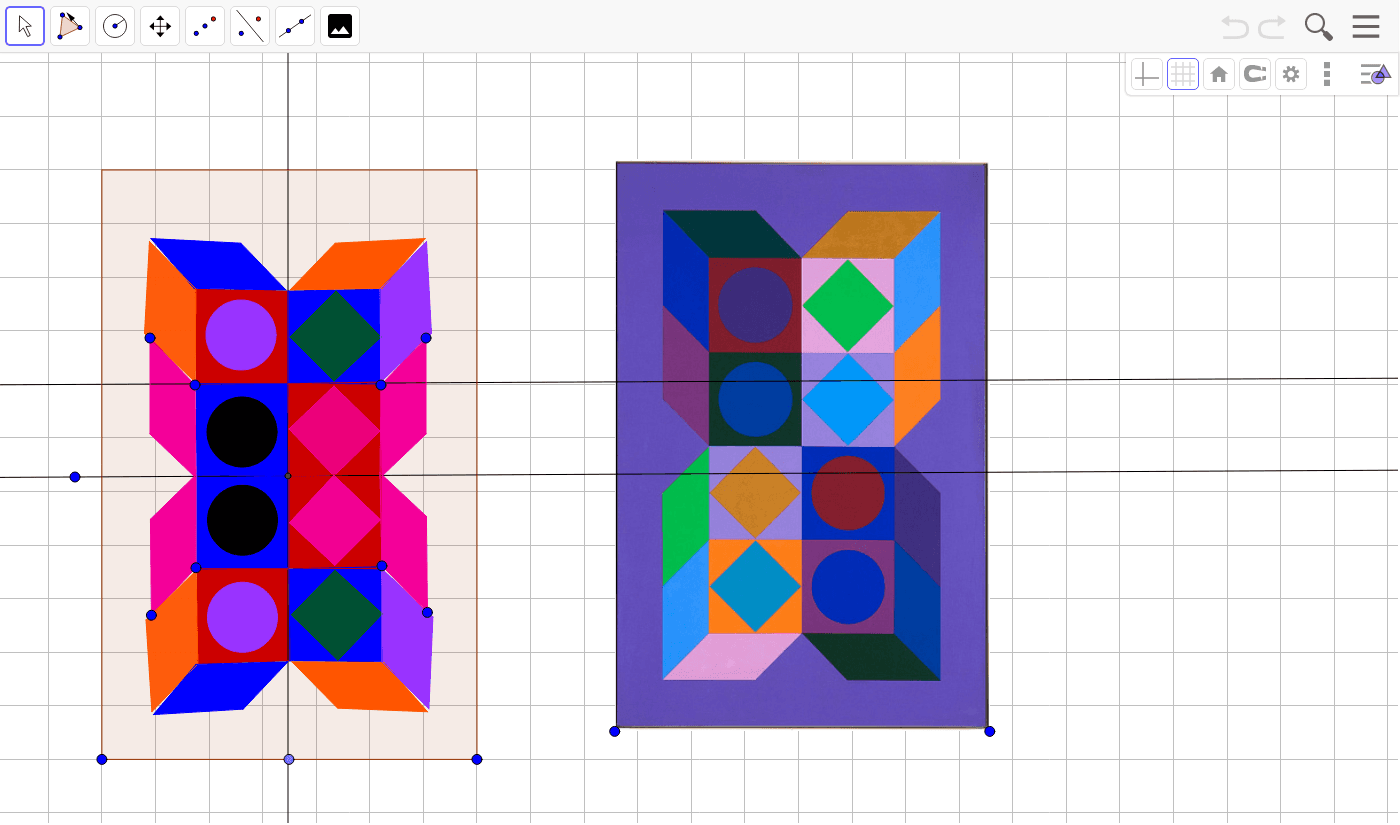The width and height of the screenshot is (1400, 825).
Task: Toggle the style bar button
Action: tap(1375, 74)
